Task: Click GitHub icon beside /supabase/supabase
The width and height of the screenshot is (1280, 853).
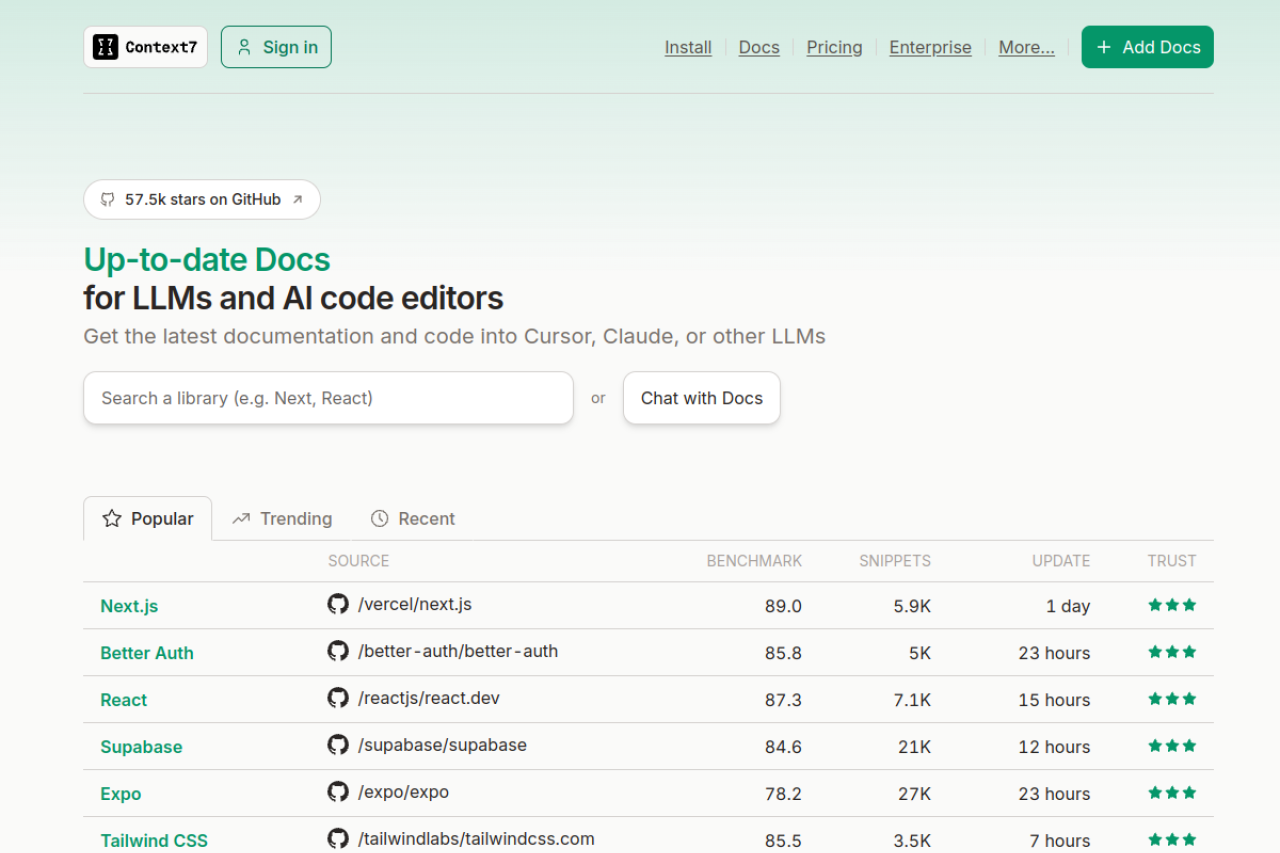Action: pos(338,745)
